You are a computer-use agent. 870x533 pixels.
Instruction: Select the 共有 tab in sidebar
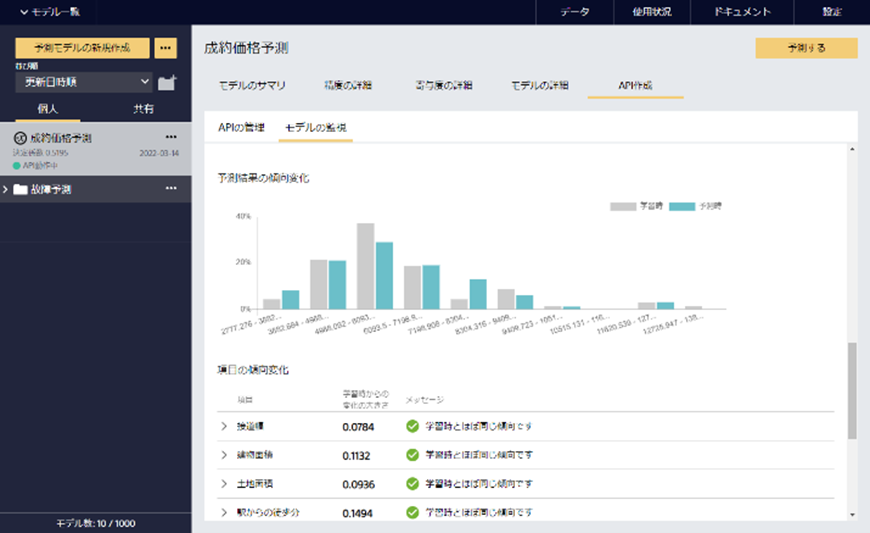pos(143,109)
